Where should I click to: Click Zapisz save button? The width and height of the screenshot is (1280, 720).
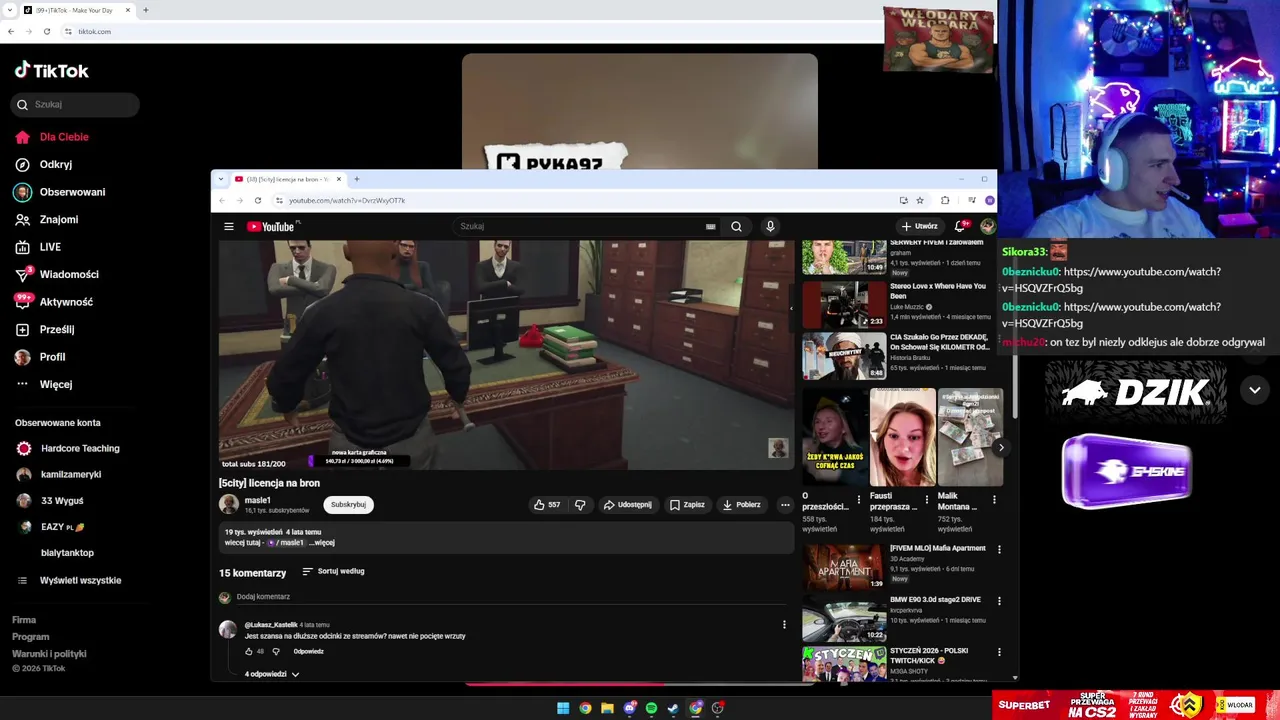coord(688,505)
